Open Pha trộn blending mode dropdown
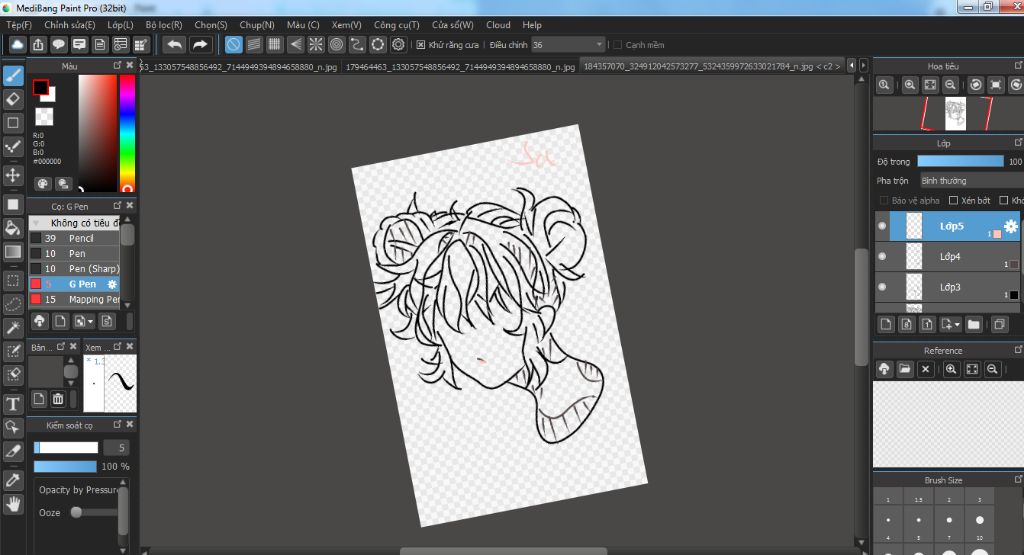Image resolution: width=1024 pixels, height=555 pixels. pyautogui.click(x=971, y=180)
